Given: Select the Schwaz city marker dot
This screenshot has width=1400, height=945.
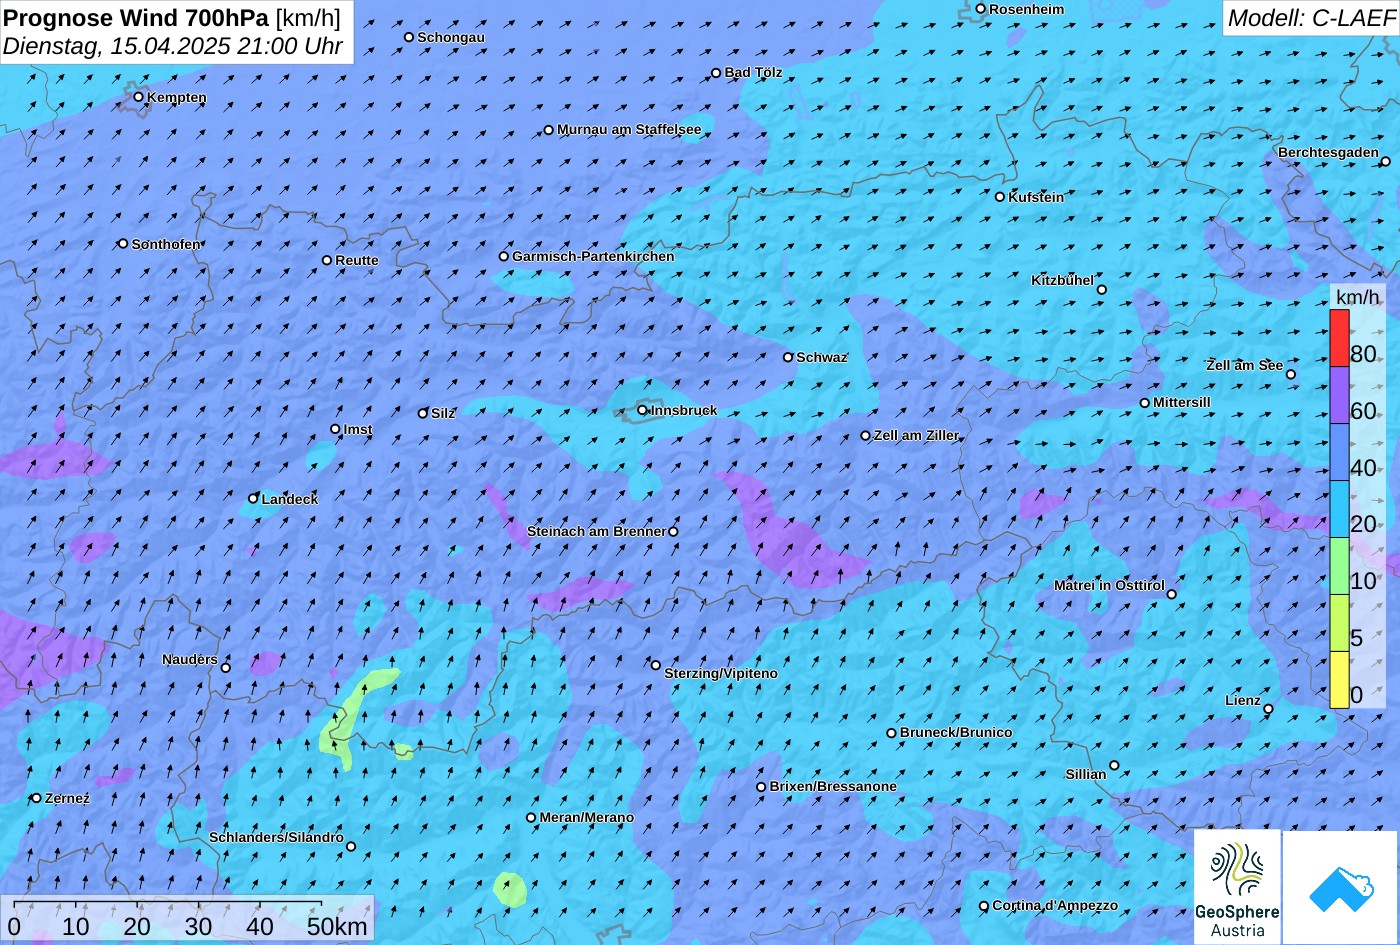Looking at the screenshot, I should pyautogui.click(x=787, y=357).
